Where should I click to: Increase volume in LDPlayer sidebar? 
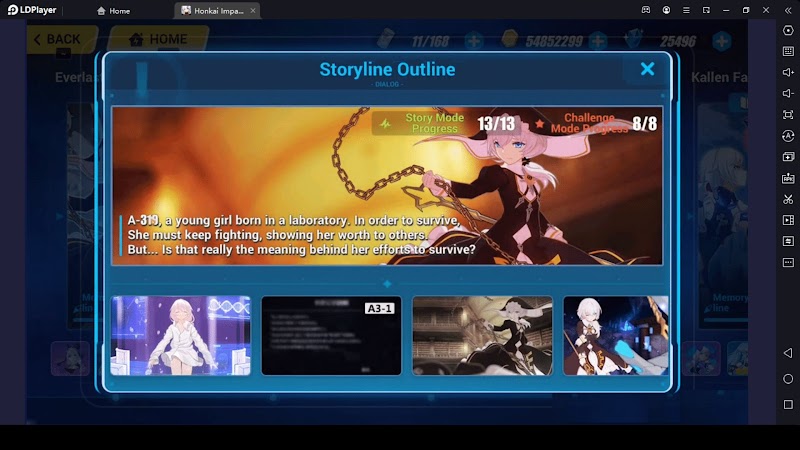pos(788,72)
